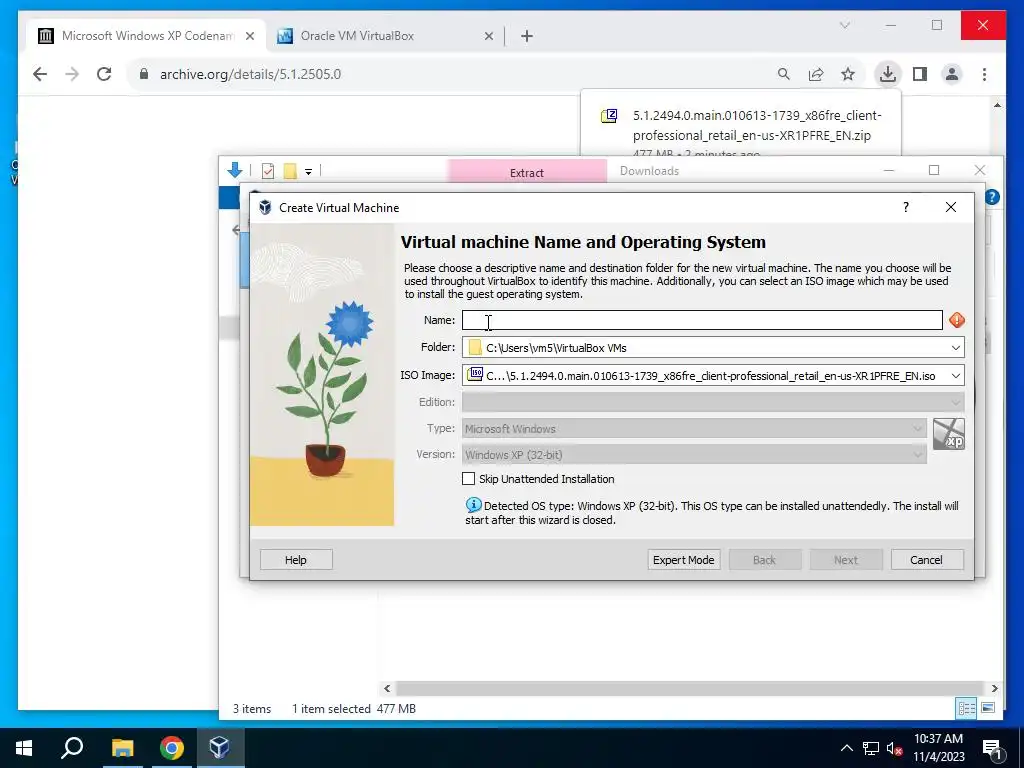
Task: Close the Create Virtual Machine dialog
Action: [x=951, y=207]
